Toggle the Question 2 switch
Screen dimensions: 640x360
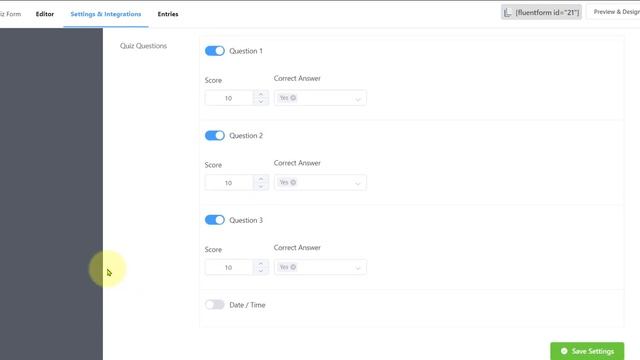pos(215,136)
